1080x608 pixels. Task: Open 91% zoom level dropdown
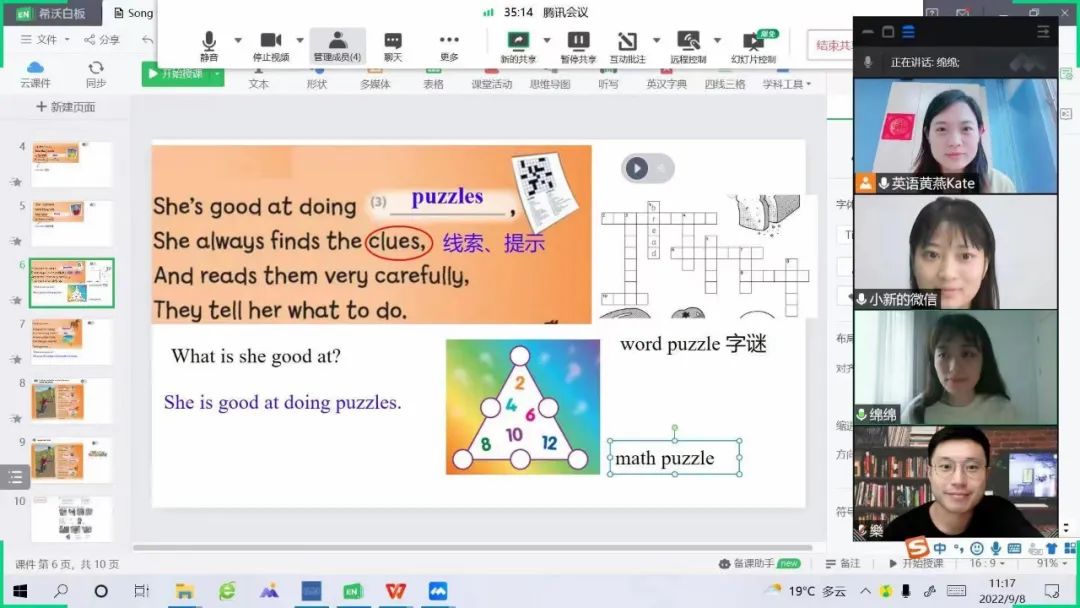(x=1051, y=563)
